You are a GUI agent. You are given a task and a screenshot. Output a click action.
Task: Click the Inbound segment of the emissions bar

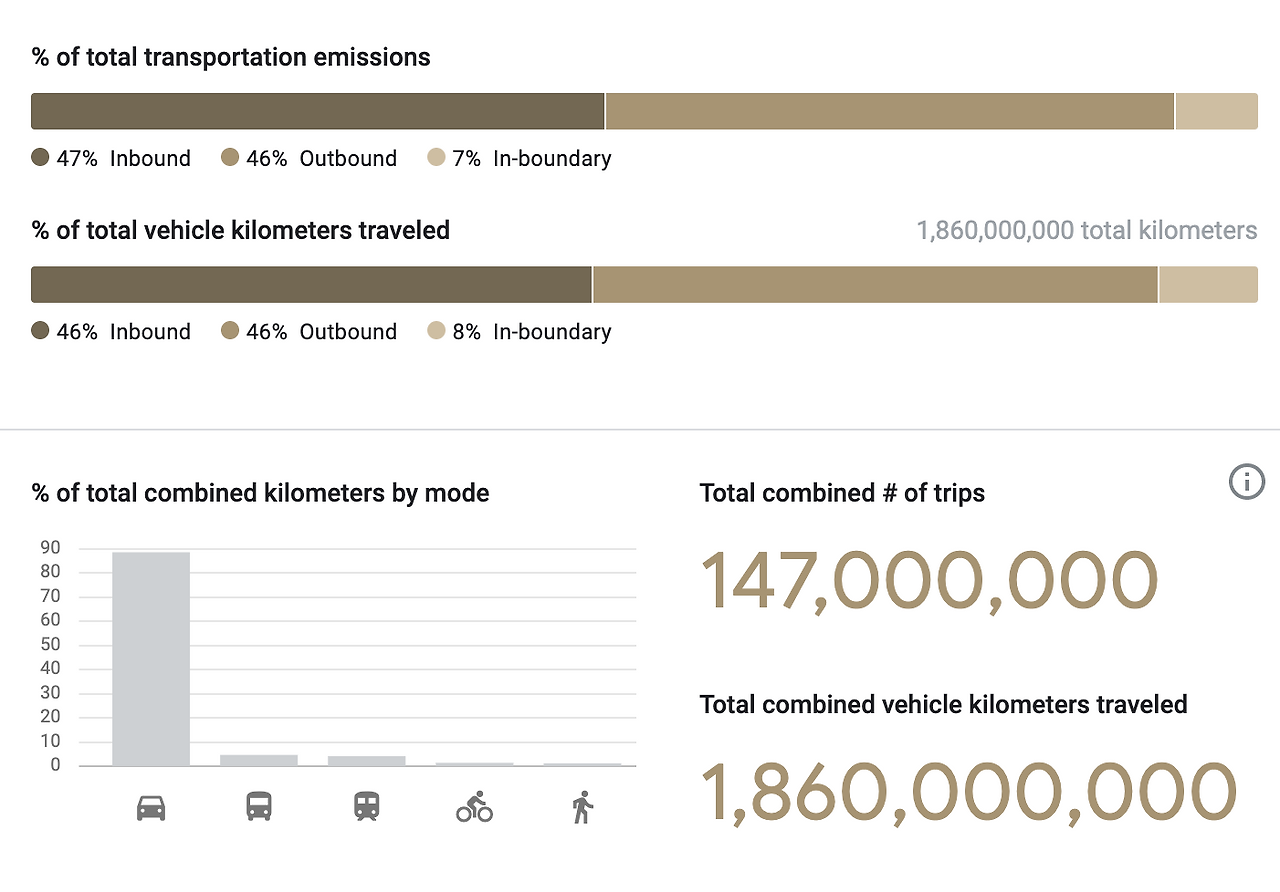click(318, 111)
